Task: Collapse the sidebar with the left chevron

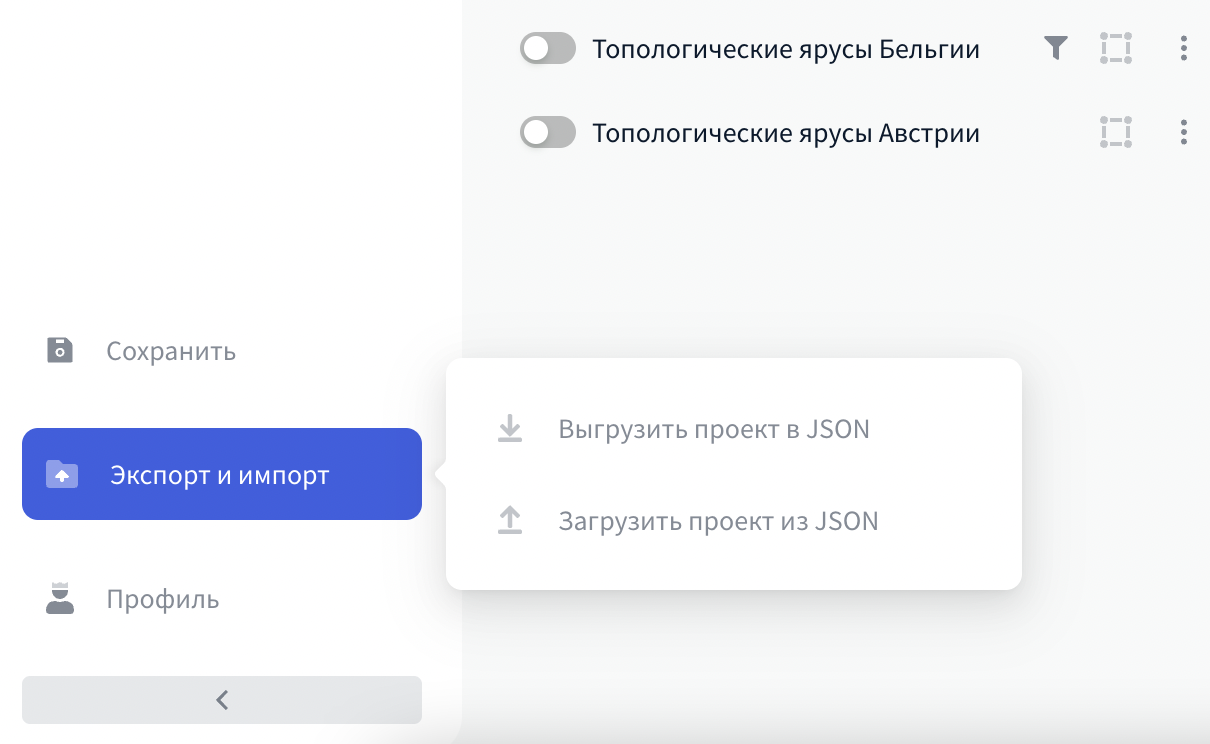Action: pyautogui.click(x=222, y=700)
